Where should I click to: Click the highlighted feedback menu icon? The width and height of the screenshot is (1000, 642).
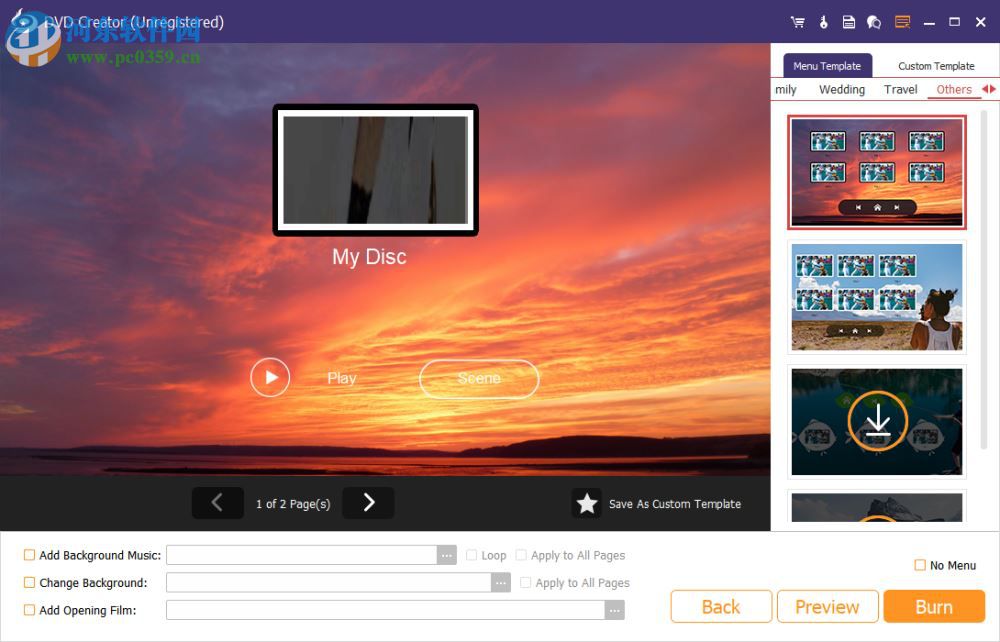click(x=902, y=21)
